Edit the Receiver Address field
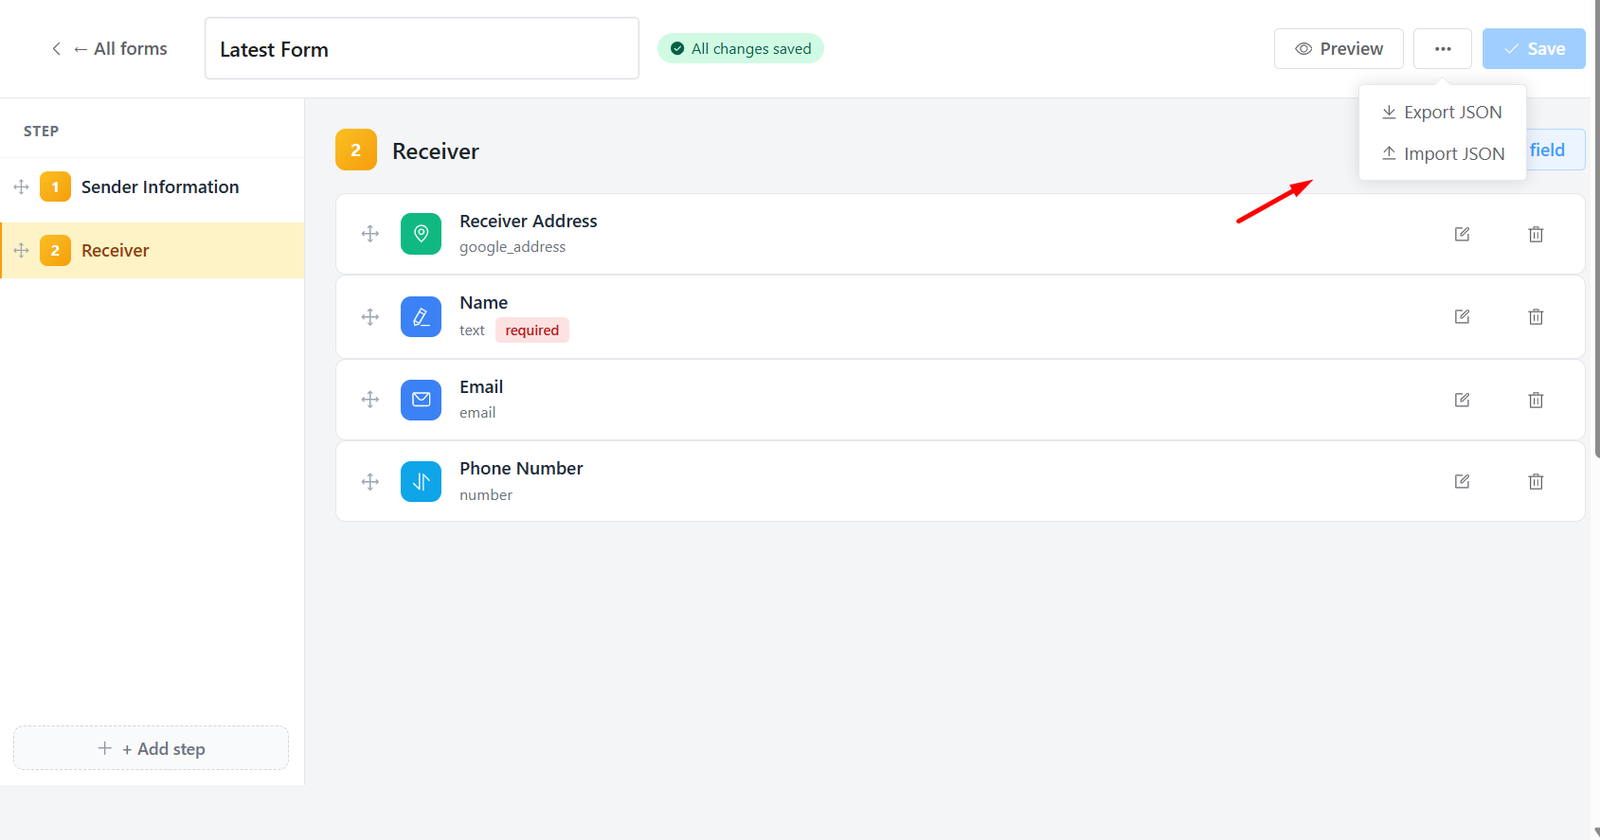The image size is (1600, 840). click(x=1462, y=234)
